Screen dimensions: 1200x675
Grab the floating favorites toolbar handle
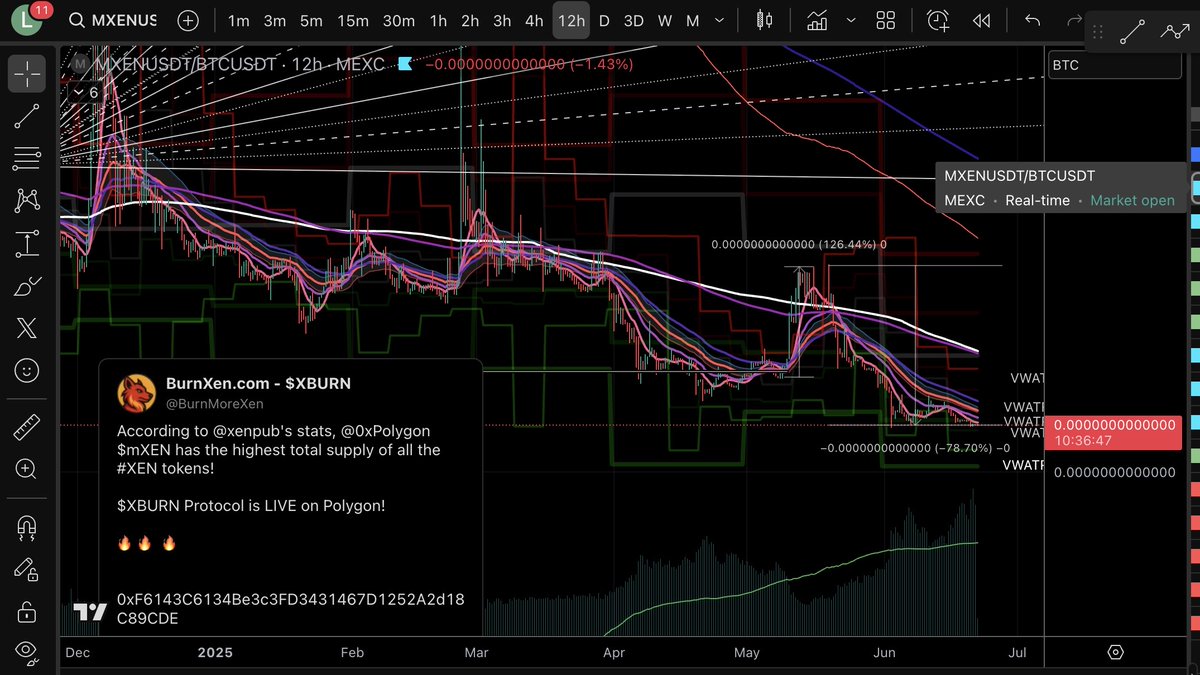(1098, 32)
